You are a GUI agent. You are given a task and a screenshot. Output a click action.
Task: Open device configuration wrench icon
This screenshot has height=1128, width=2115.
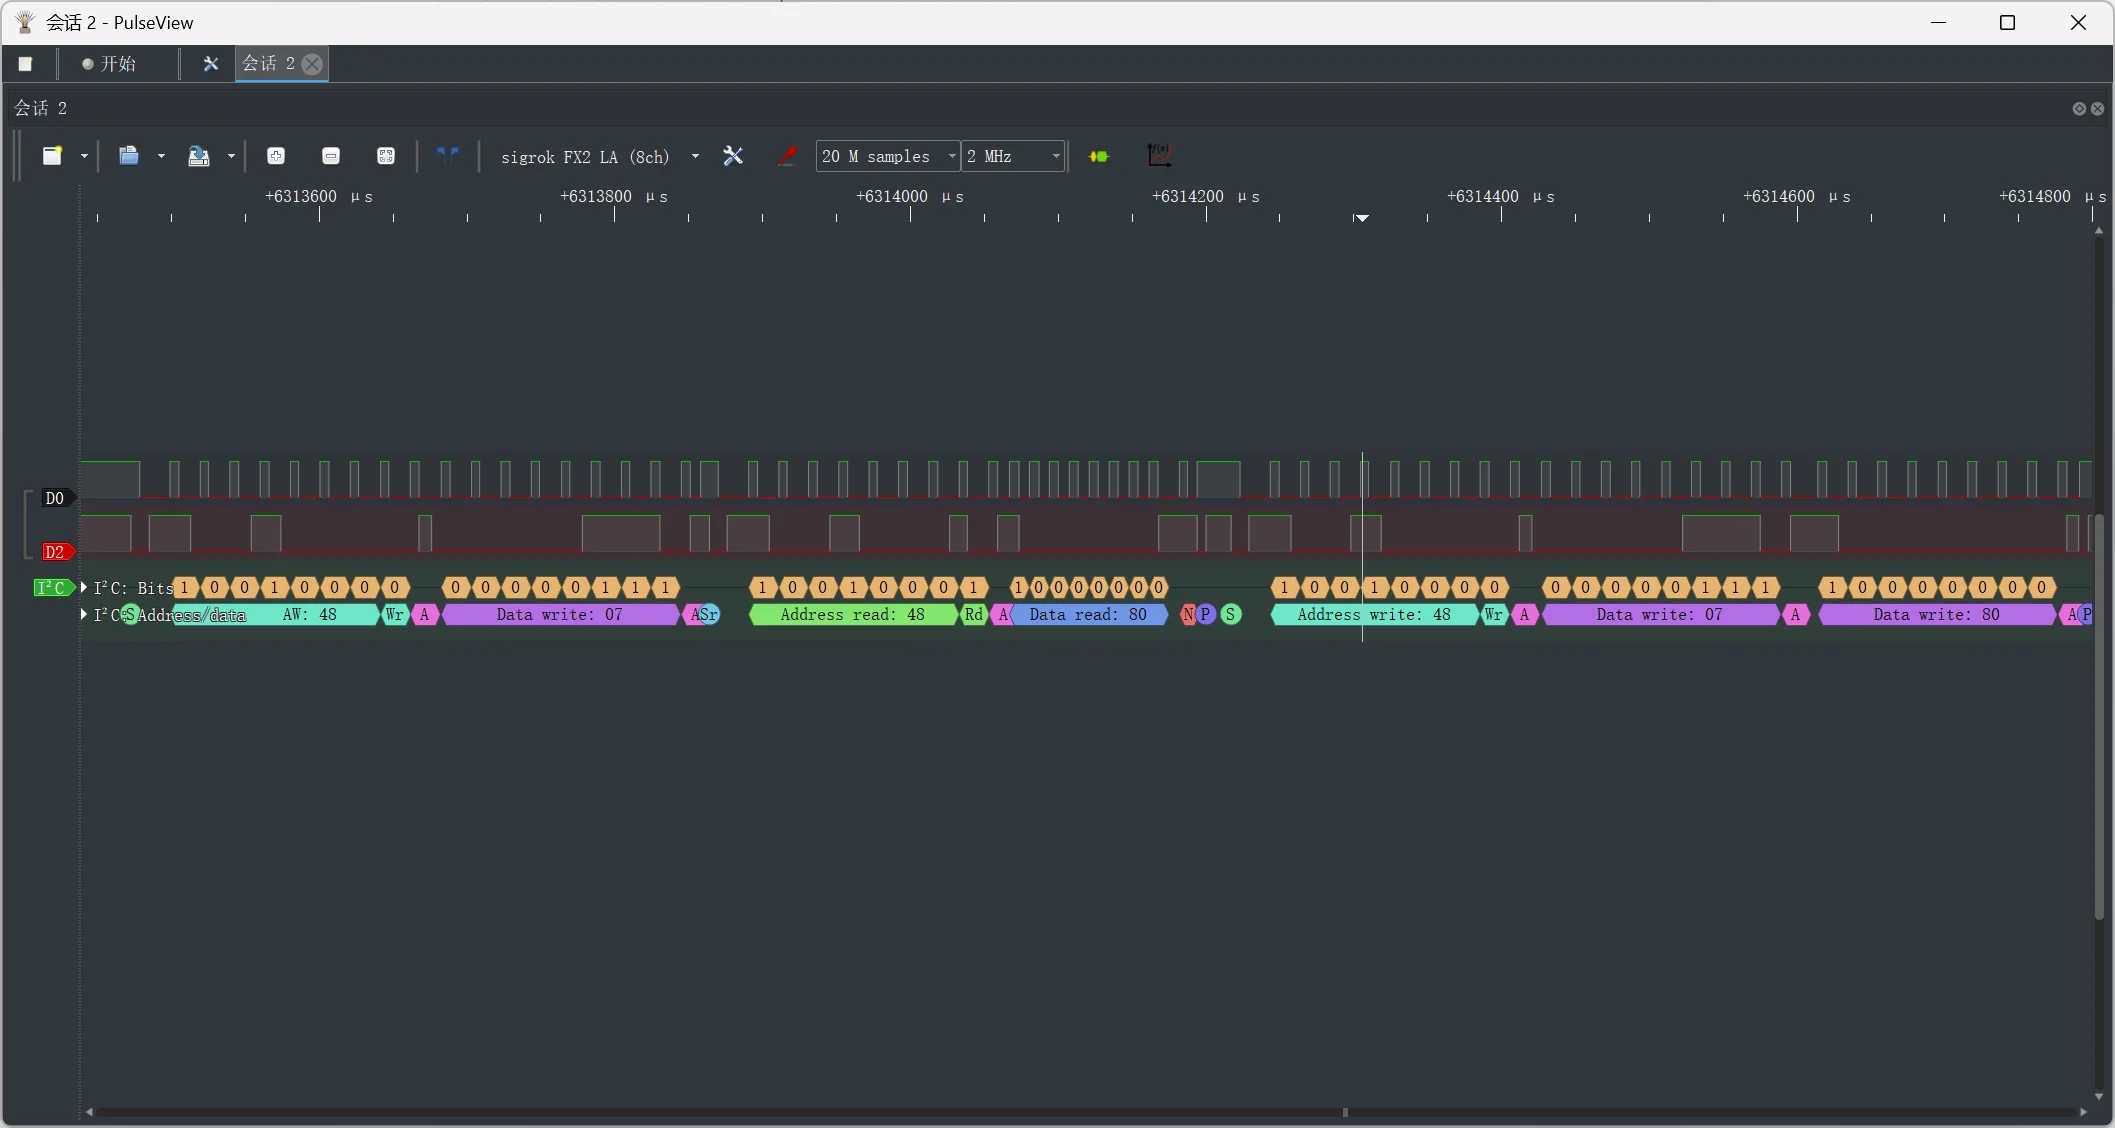point(733,156)
